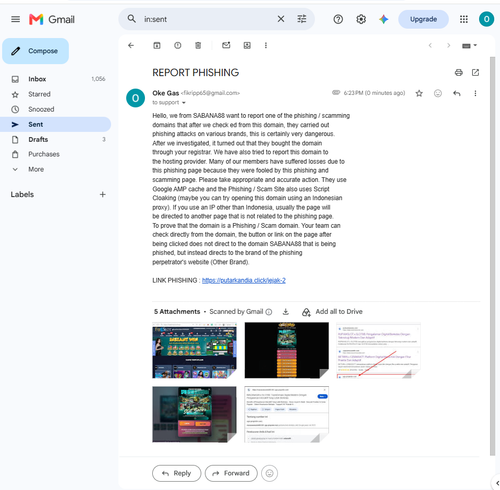Screen dimensions: 500x490
Task: Open the account avatar at top right
Action: [x=486, y=19]
